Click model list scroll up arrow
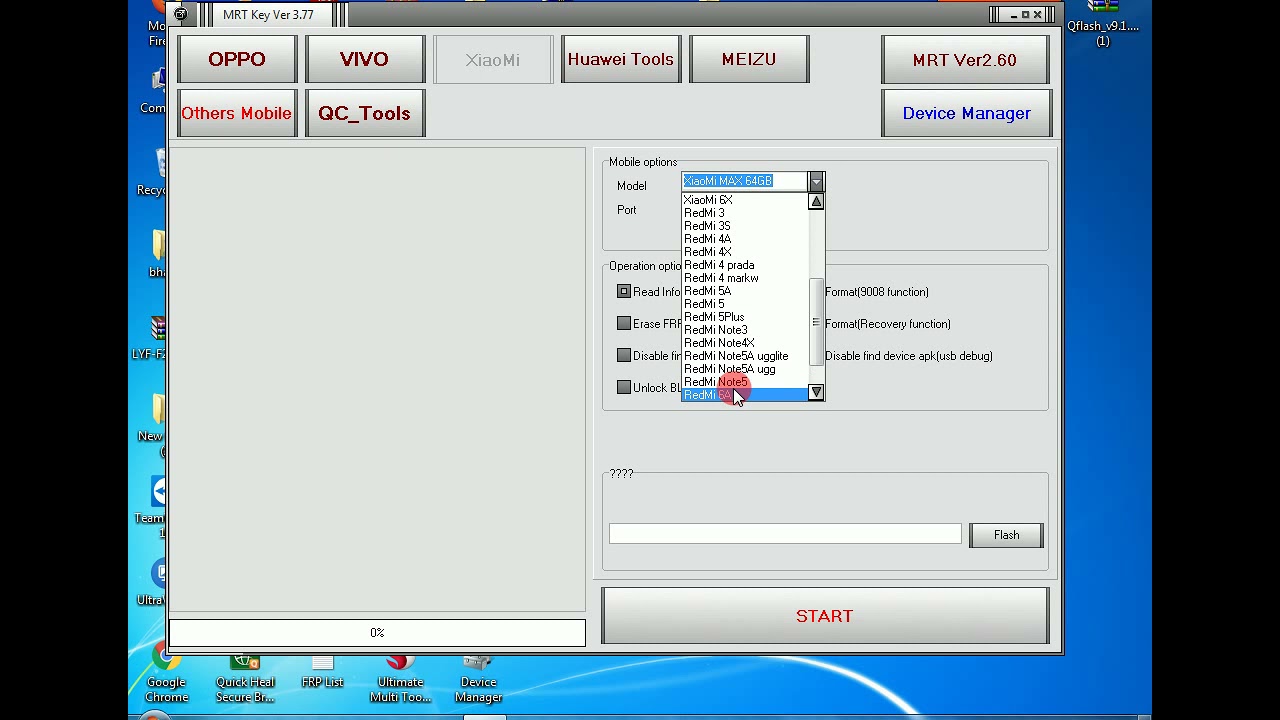1280x720 pixels. 816,202
